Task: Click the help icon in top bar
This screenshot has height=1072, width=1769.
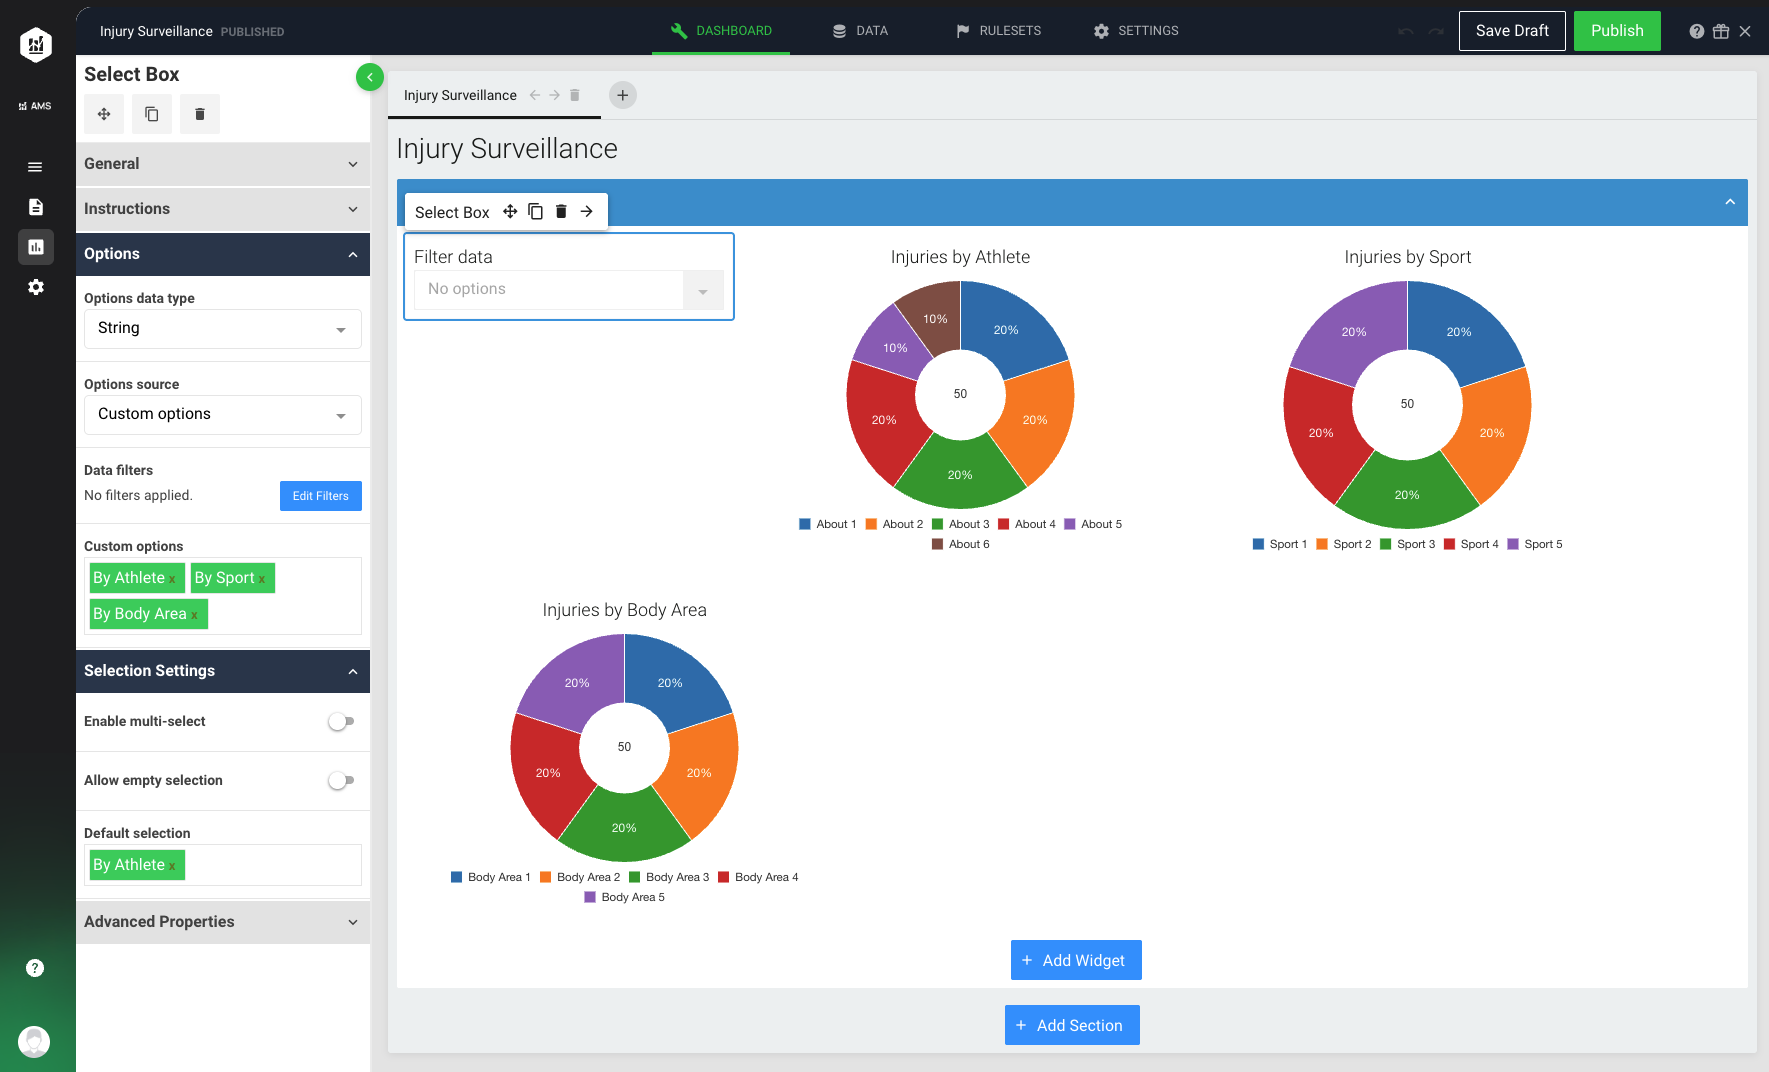Action: click(1697, 31)
